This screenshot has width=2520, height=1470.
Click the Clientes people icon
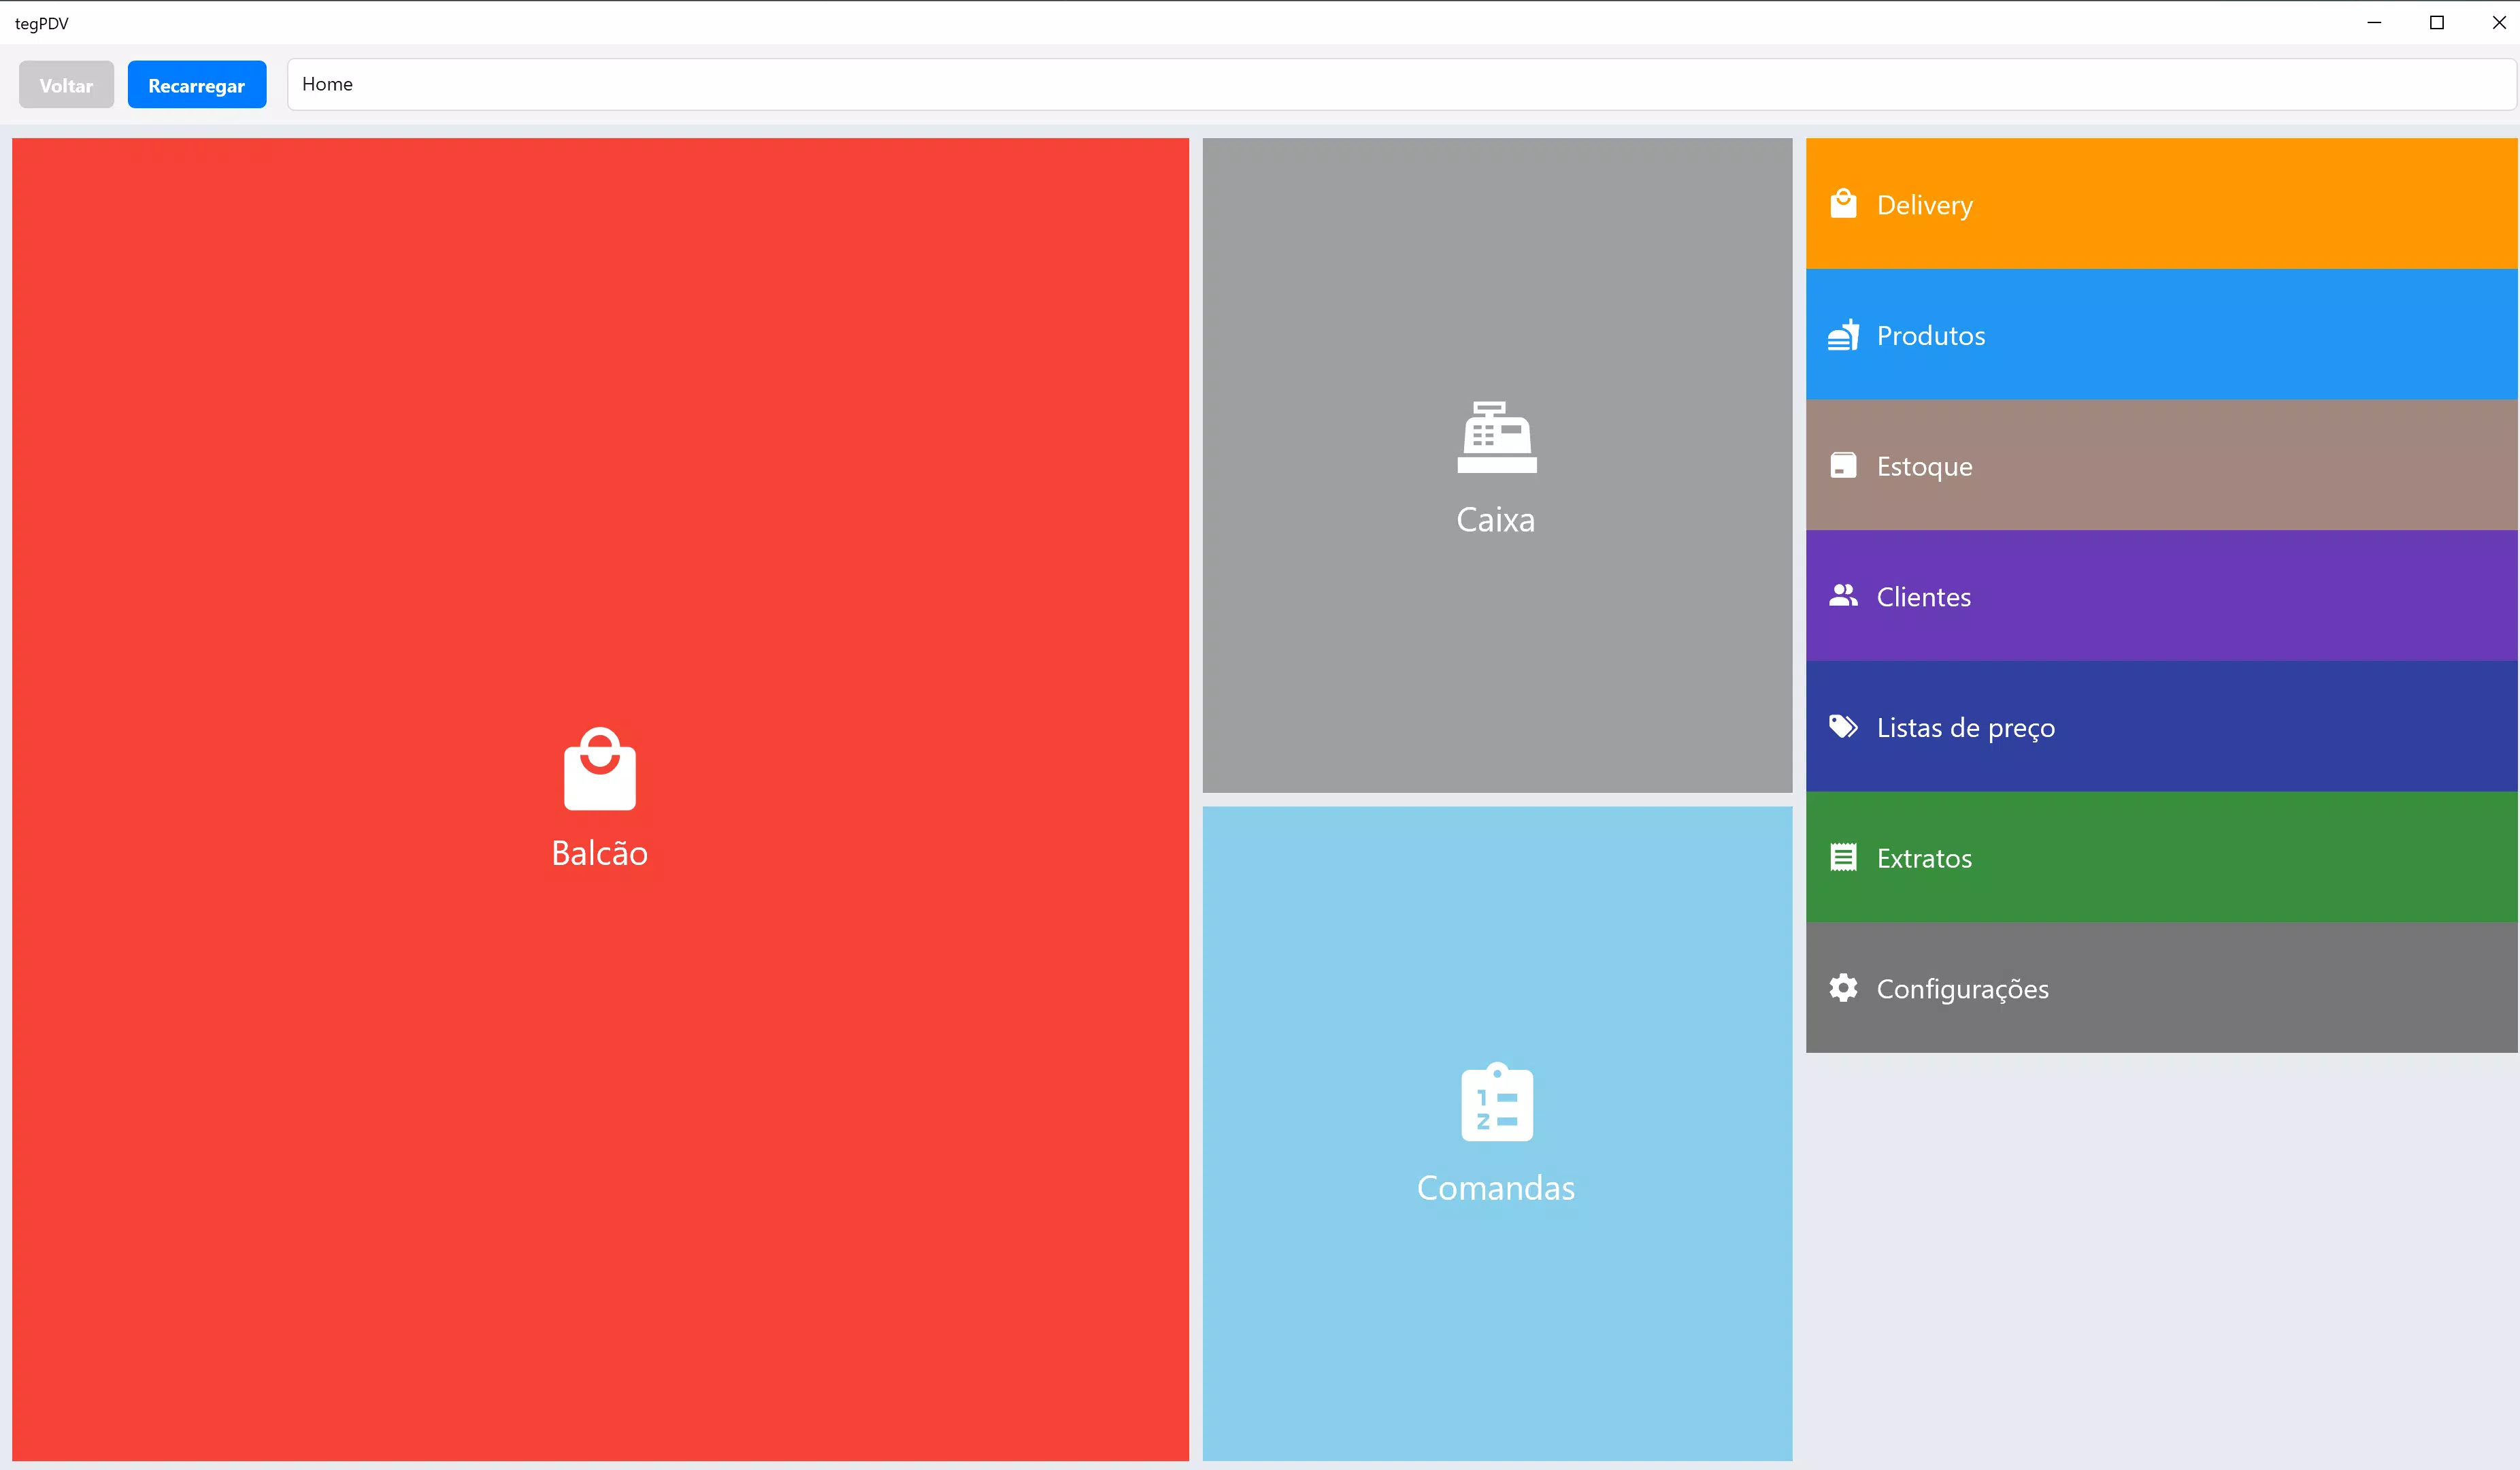pos(1843,595)
